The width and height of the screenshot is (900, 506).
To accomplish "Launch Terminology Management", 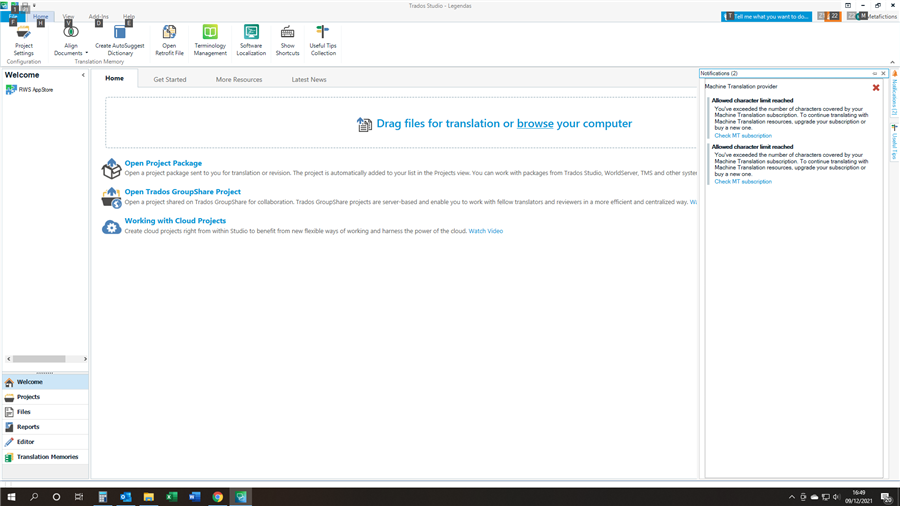I will tap(210, 40).
